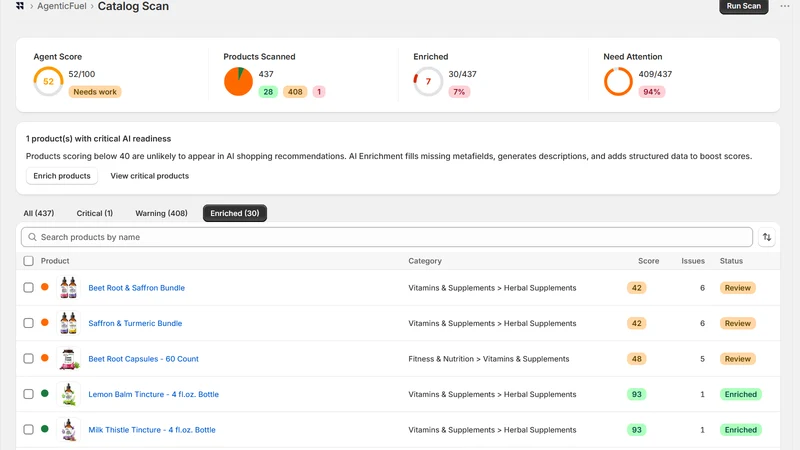Screen dimensions: 800x450
Task: Click Enriched status for Lemon Balm Tincture
Action: [x=741, y=394]
